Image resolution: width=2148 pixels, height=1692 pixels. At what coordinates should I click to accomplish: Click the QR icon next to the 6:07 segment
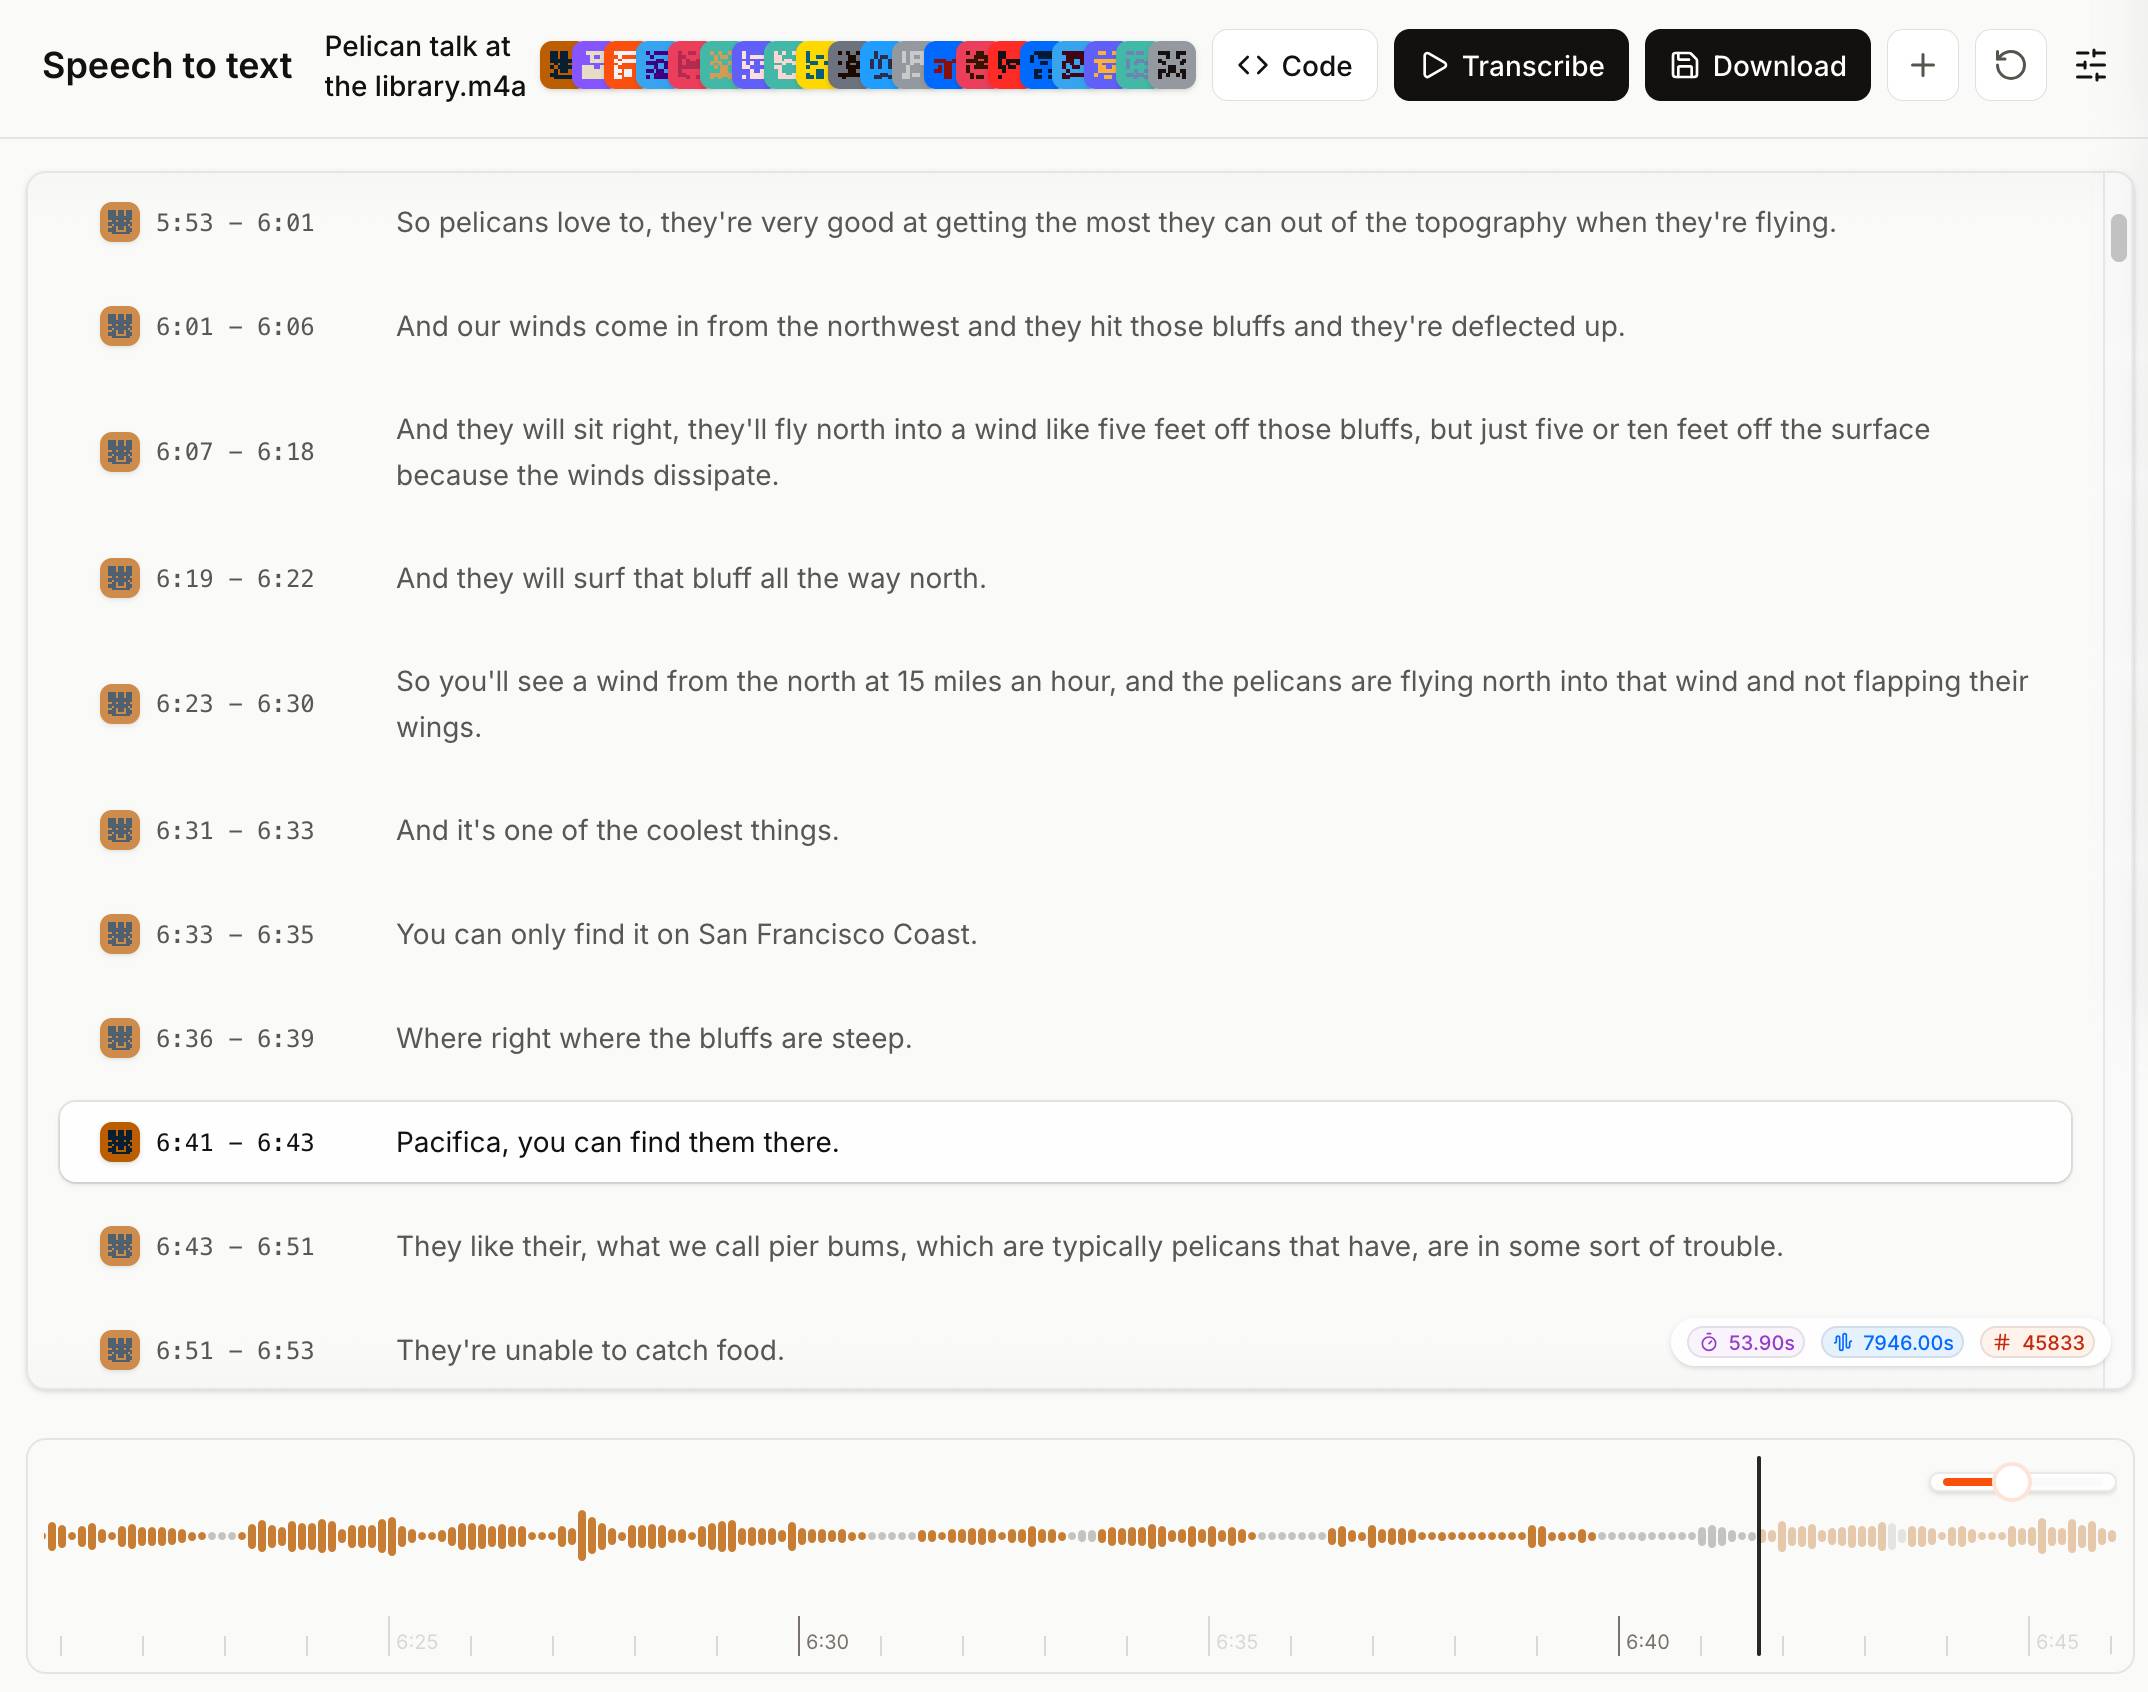coord(119,451)
